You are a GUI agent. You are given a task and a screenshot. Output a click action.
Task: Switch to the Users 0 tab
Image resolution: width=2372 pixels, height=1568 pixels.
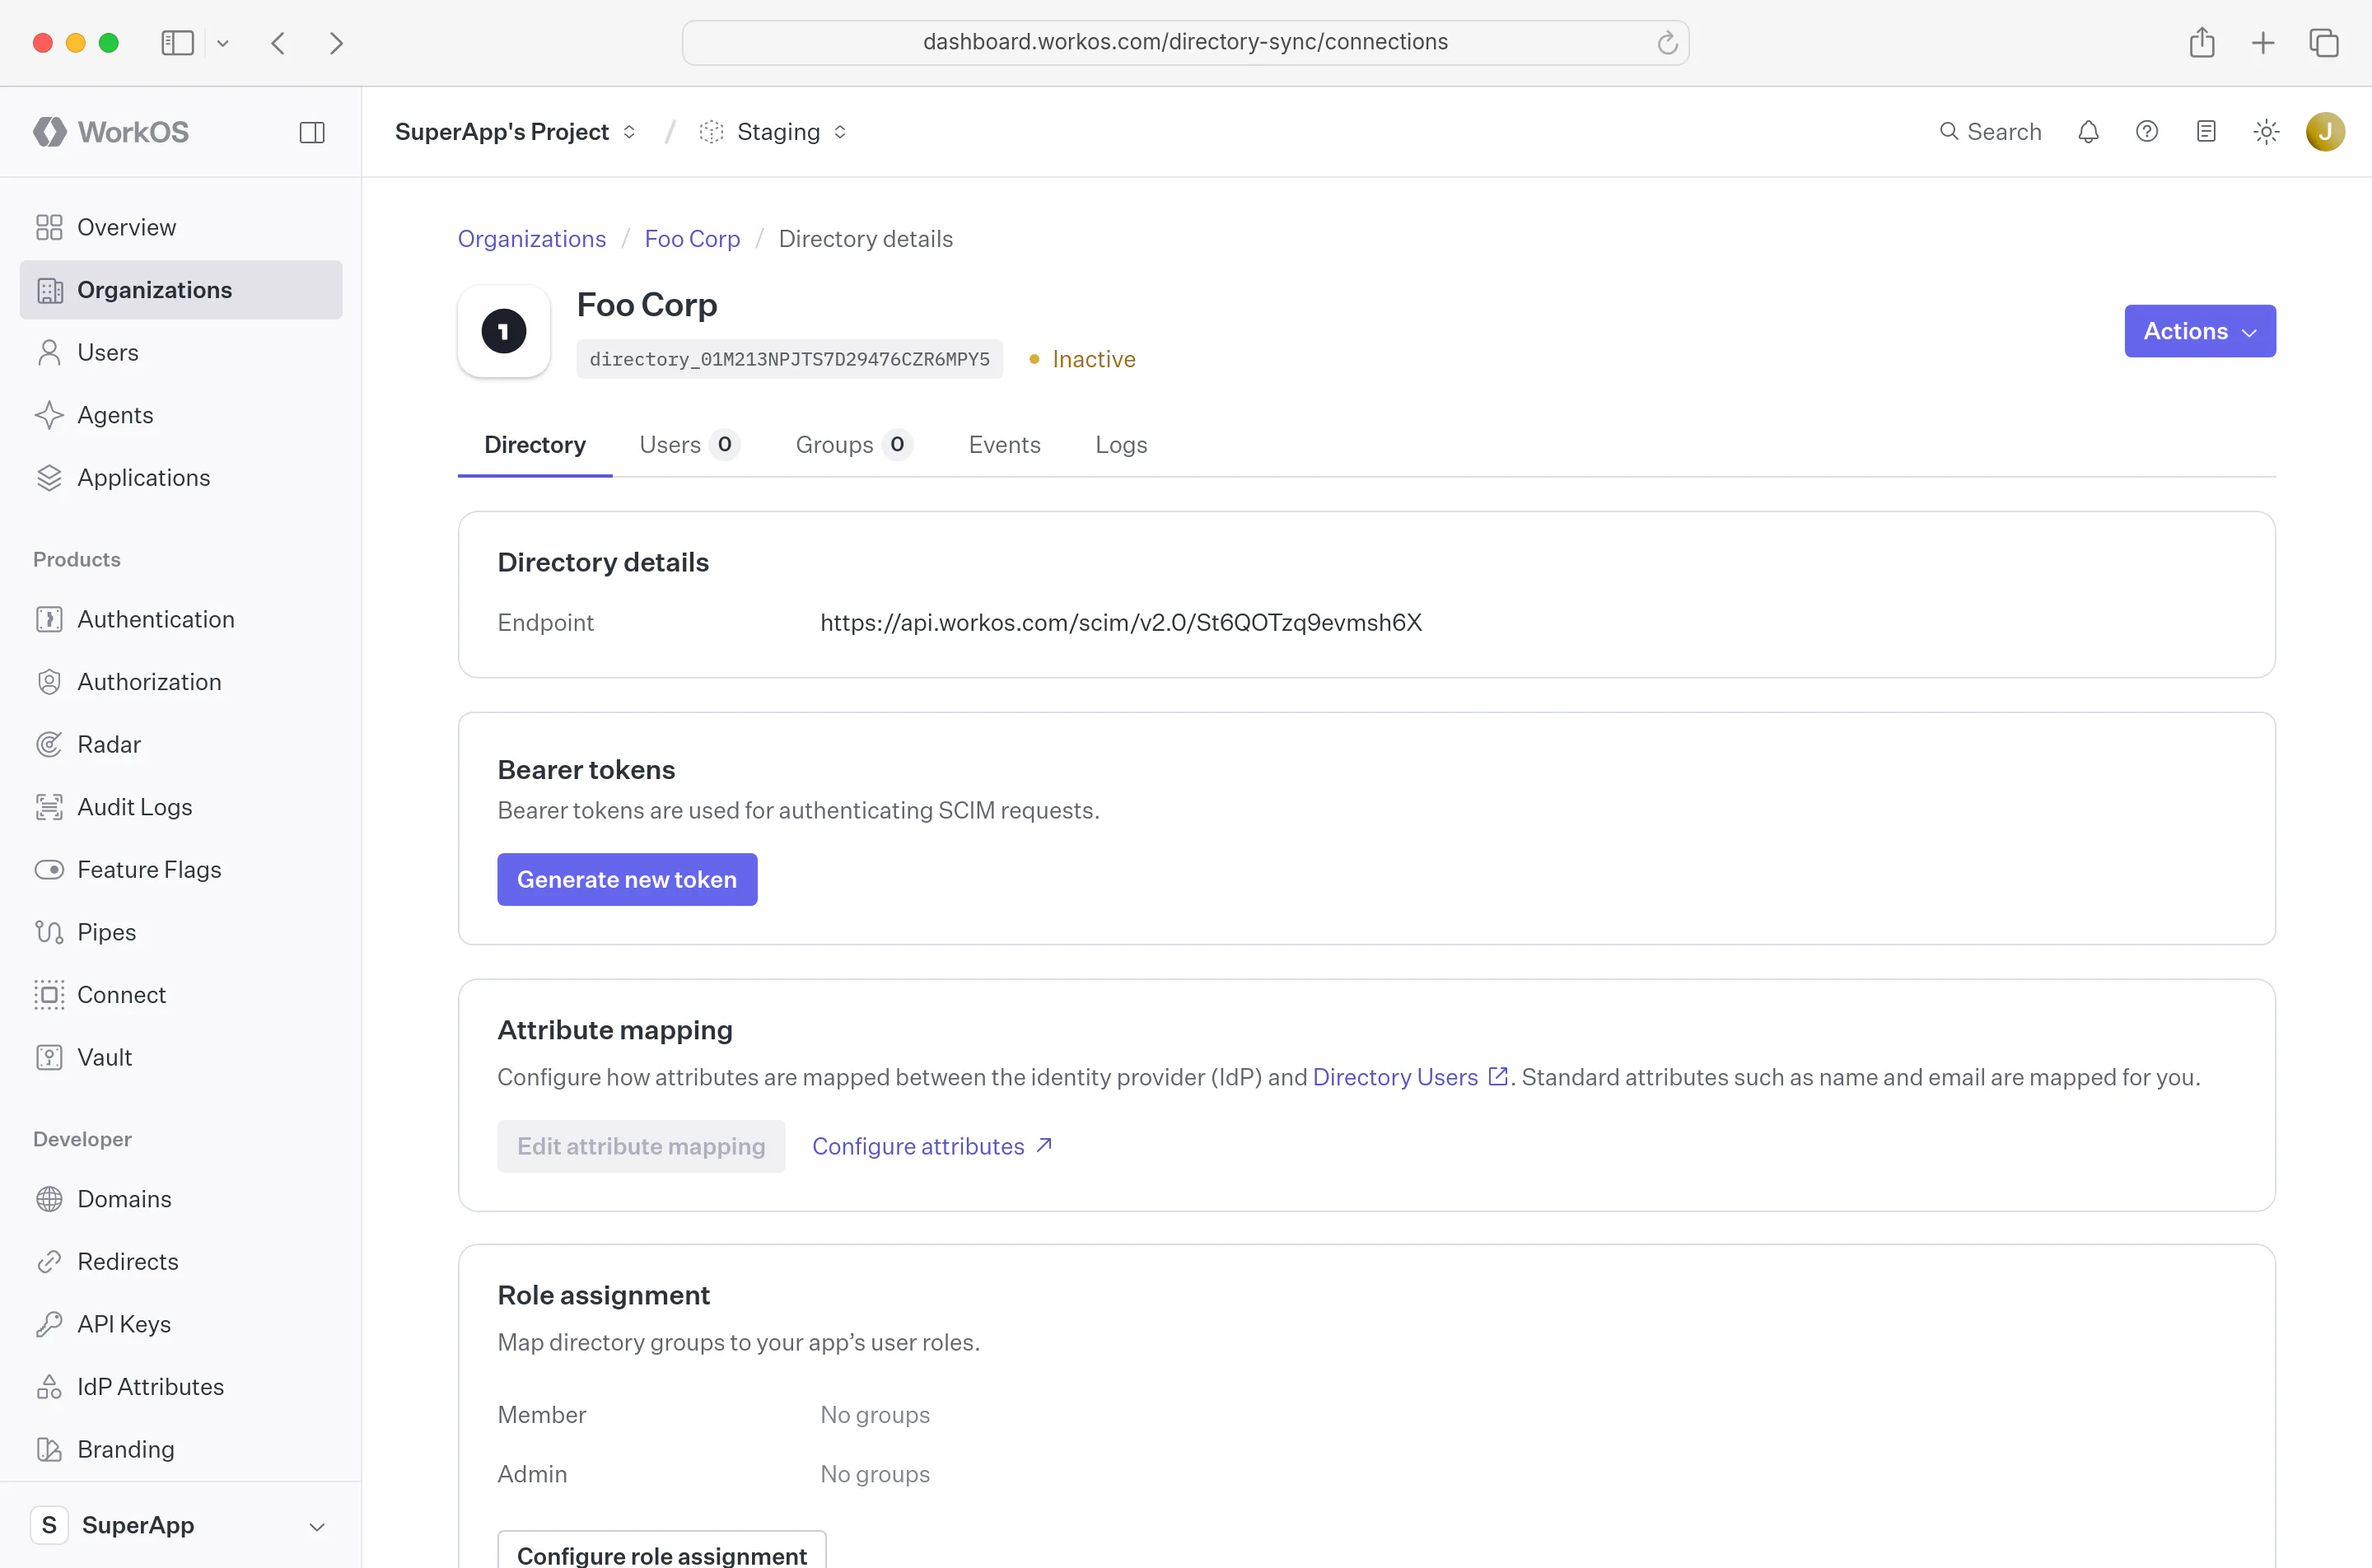(x=689, y=445)
